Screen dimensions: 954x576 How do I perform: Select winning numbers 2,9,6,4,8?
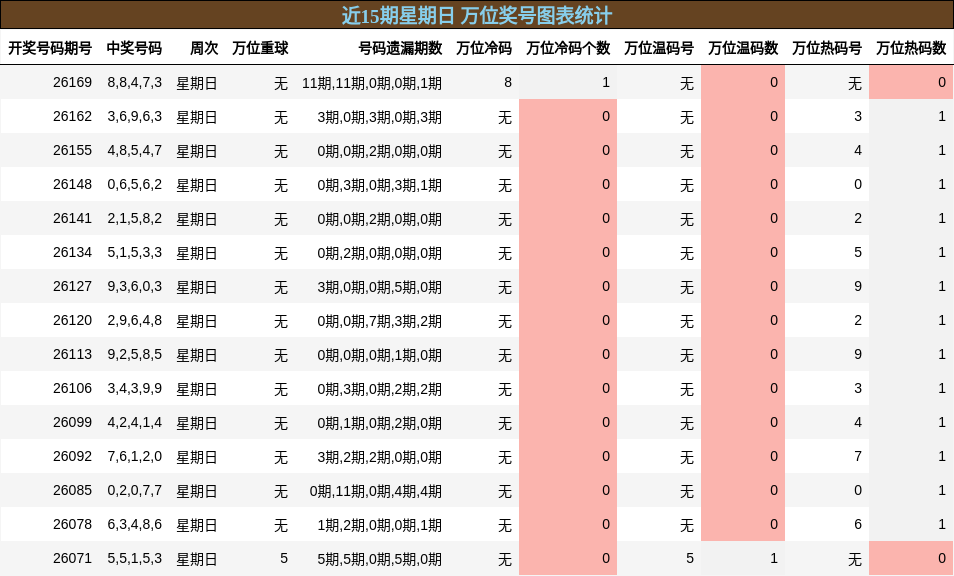134,321
